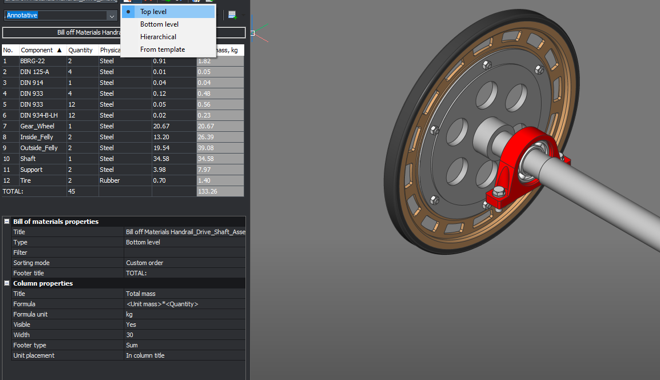Click the Width value field
This screenshot has height=380, width=660.
pos(184,335)
